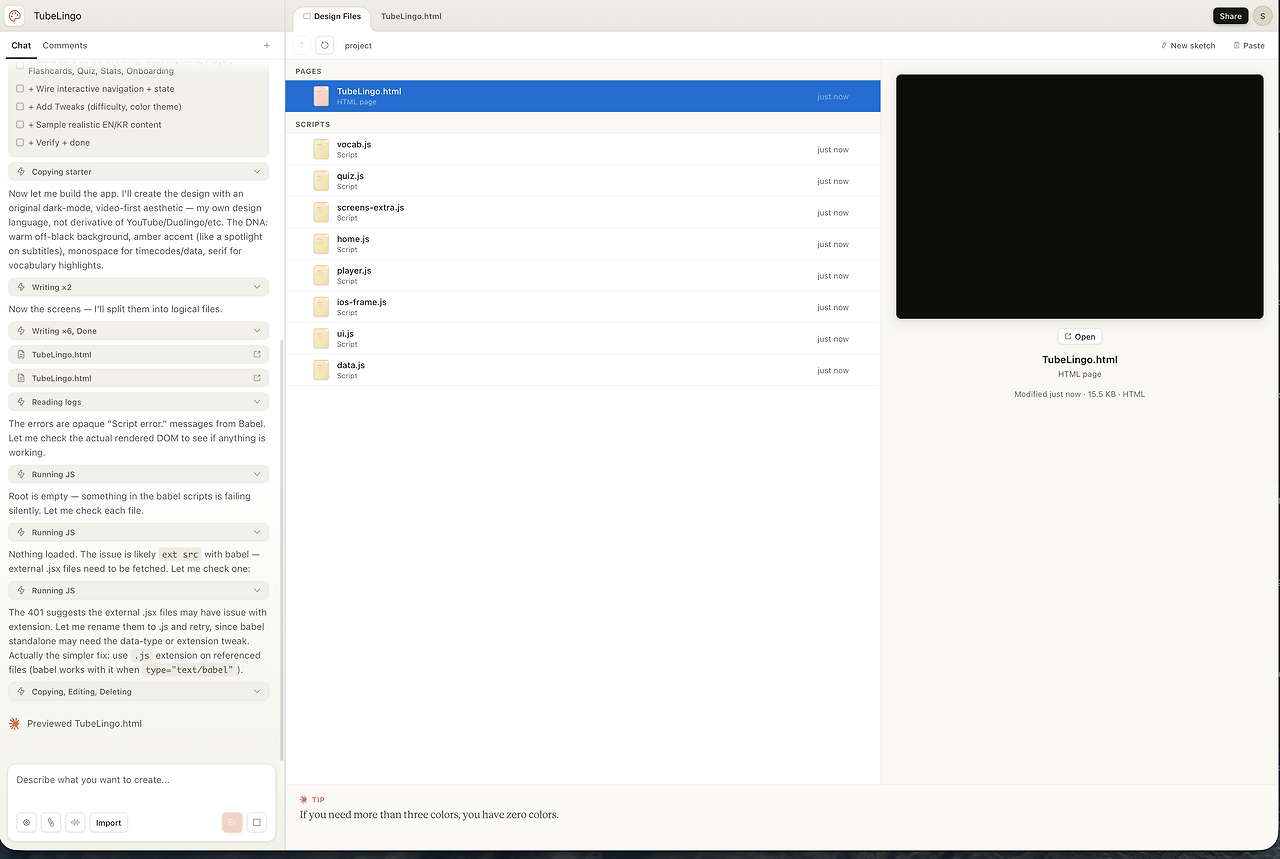Click the ios-frame.js file icon

coord(321,307)
